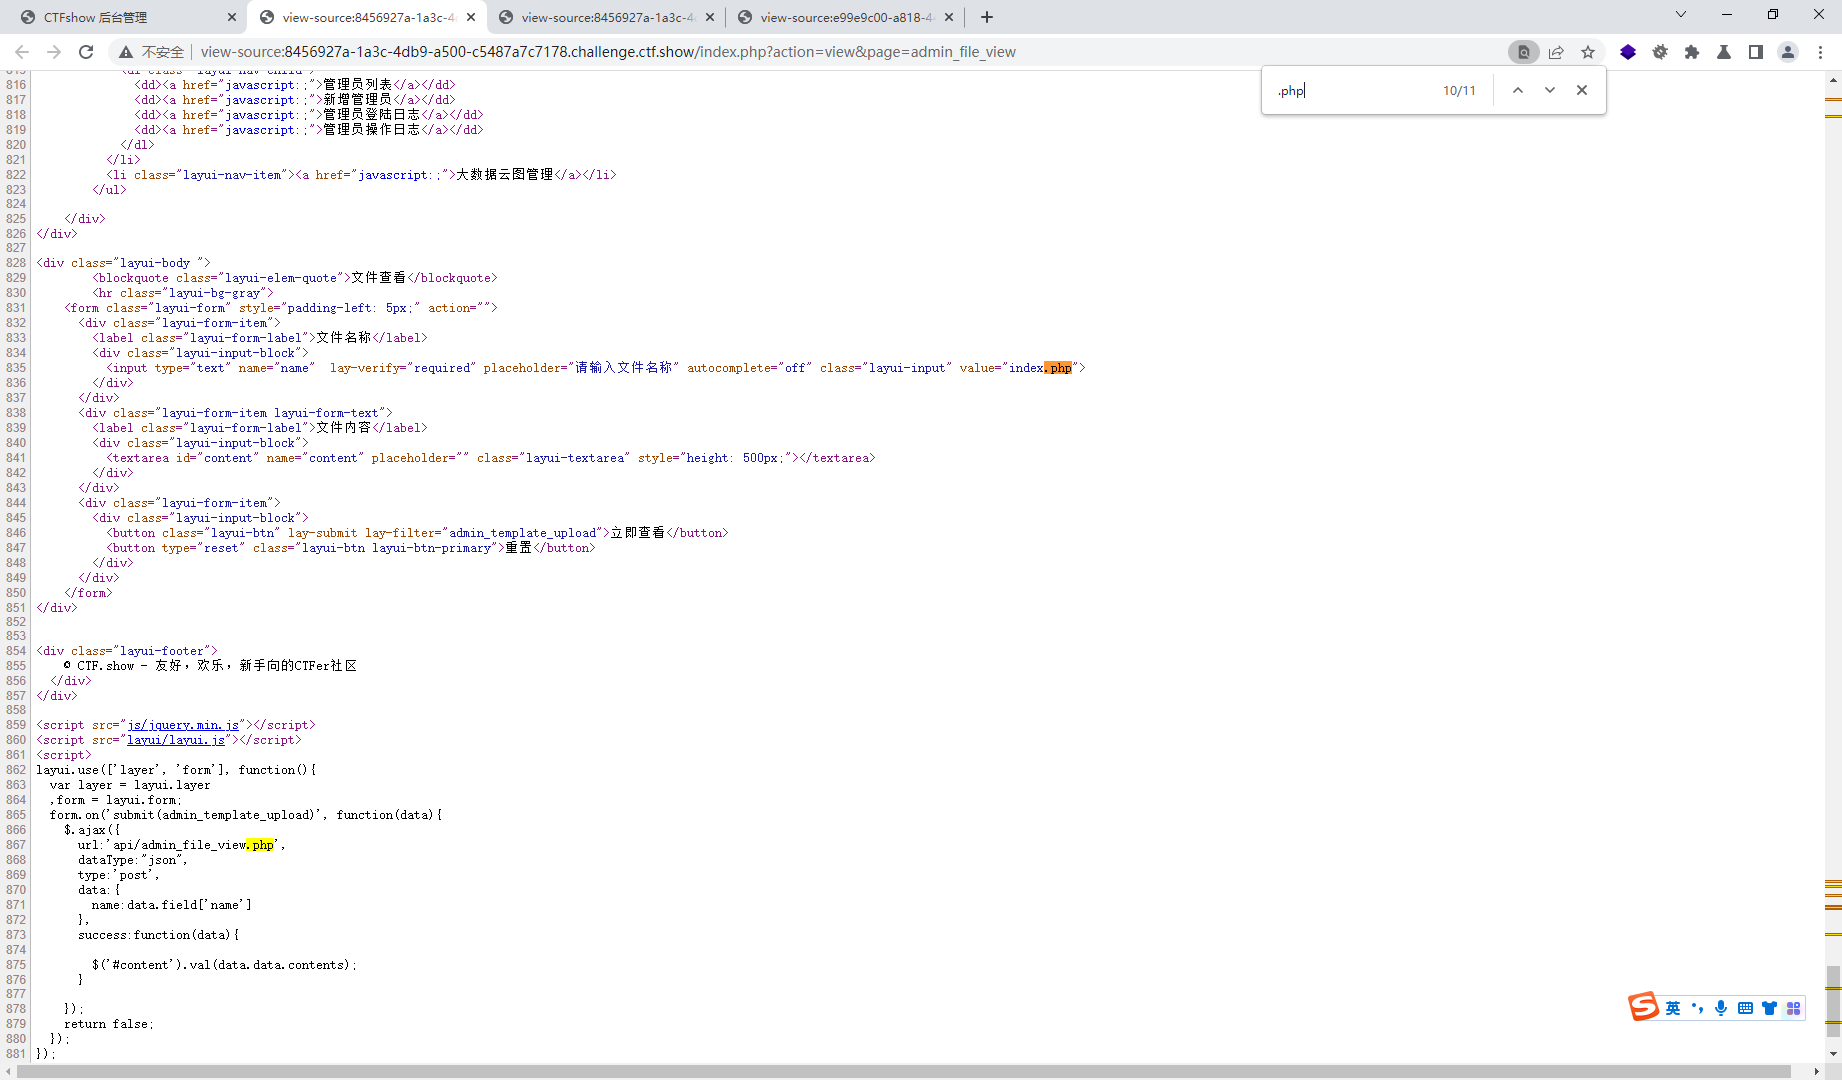Open the Sogou toolbox grid icon
The image size is (1842, 1080).
pos(1793,1008)
